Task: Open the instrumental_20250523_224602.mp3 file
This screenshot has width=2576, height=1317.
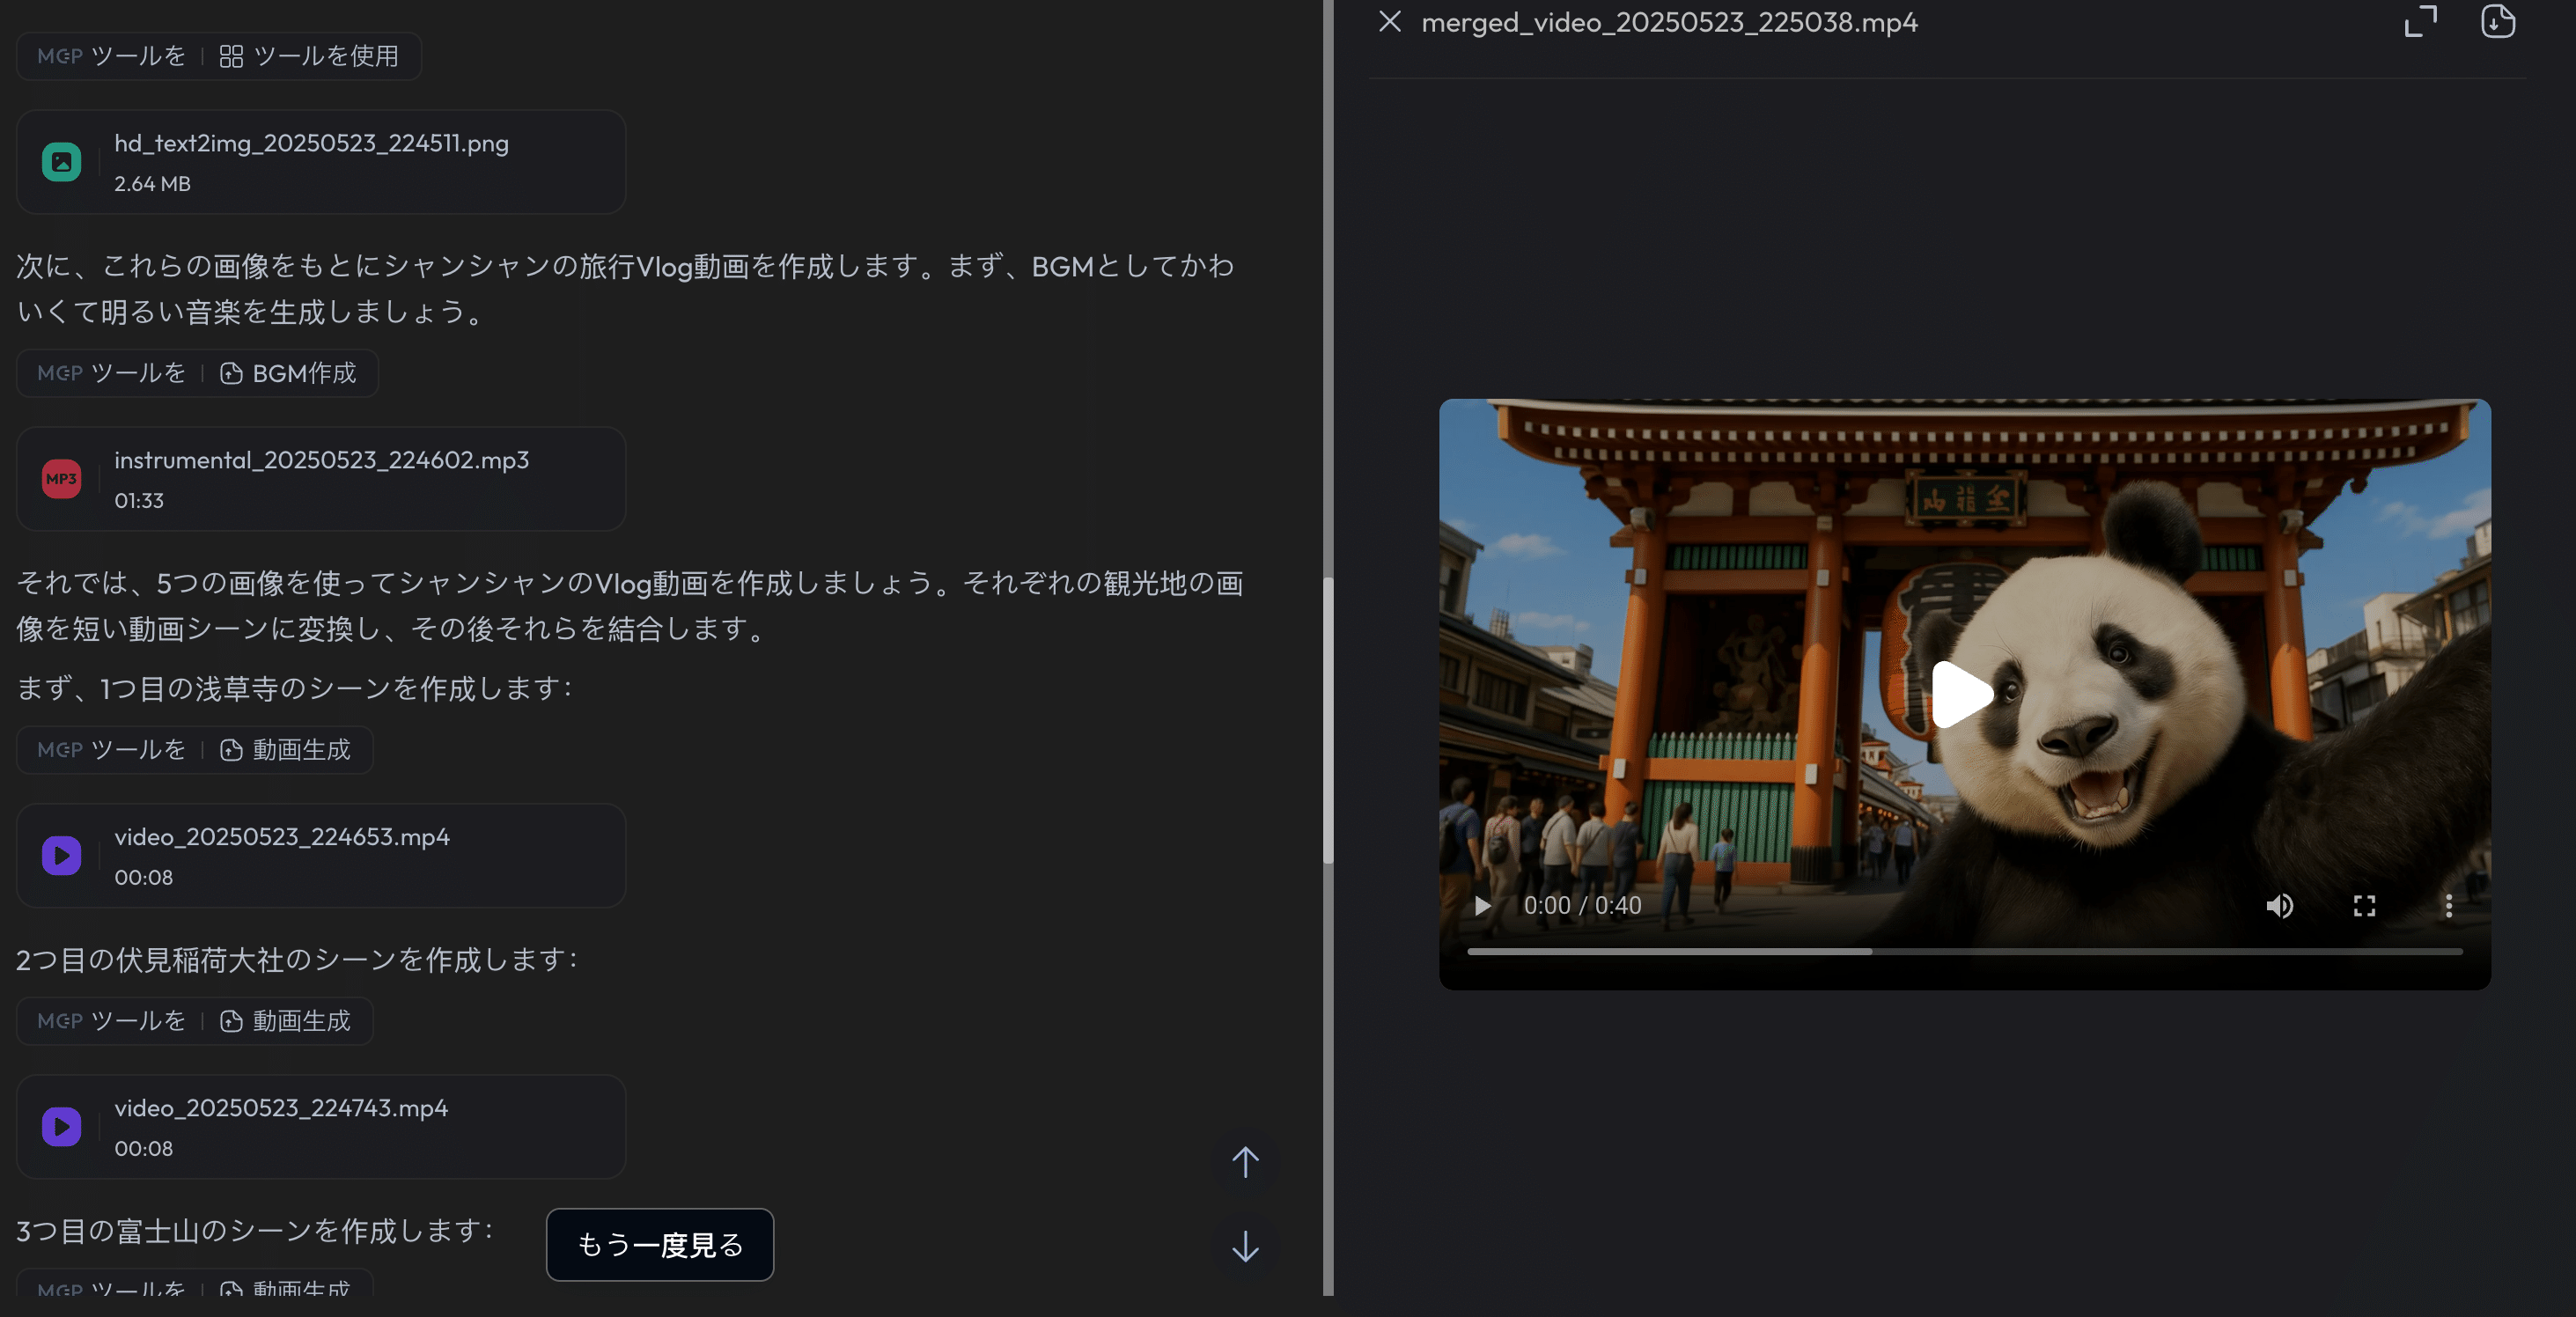Action: click(321, 479)
